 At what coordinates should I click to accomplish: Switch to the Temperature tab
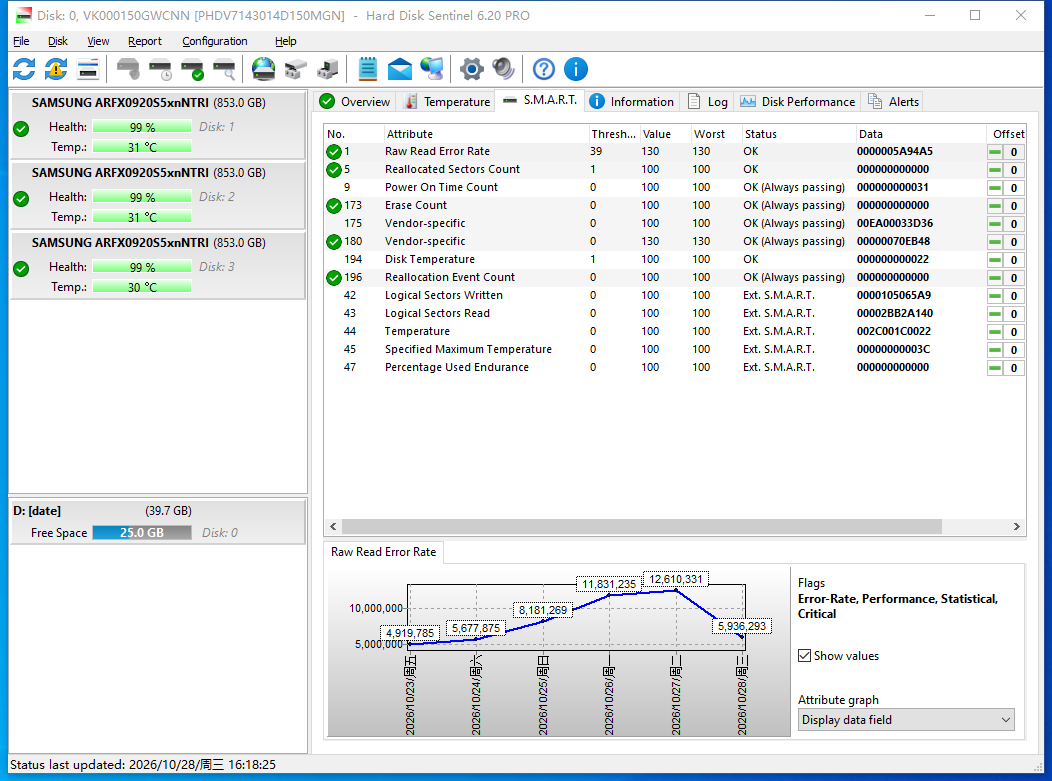pyautogui.click(x=448, y=101)
